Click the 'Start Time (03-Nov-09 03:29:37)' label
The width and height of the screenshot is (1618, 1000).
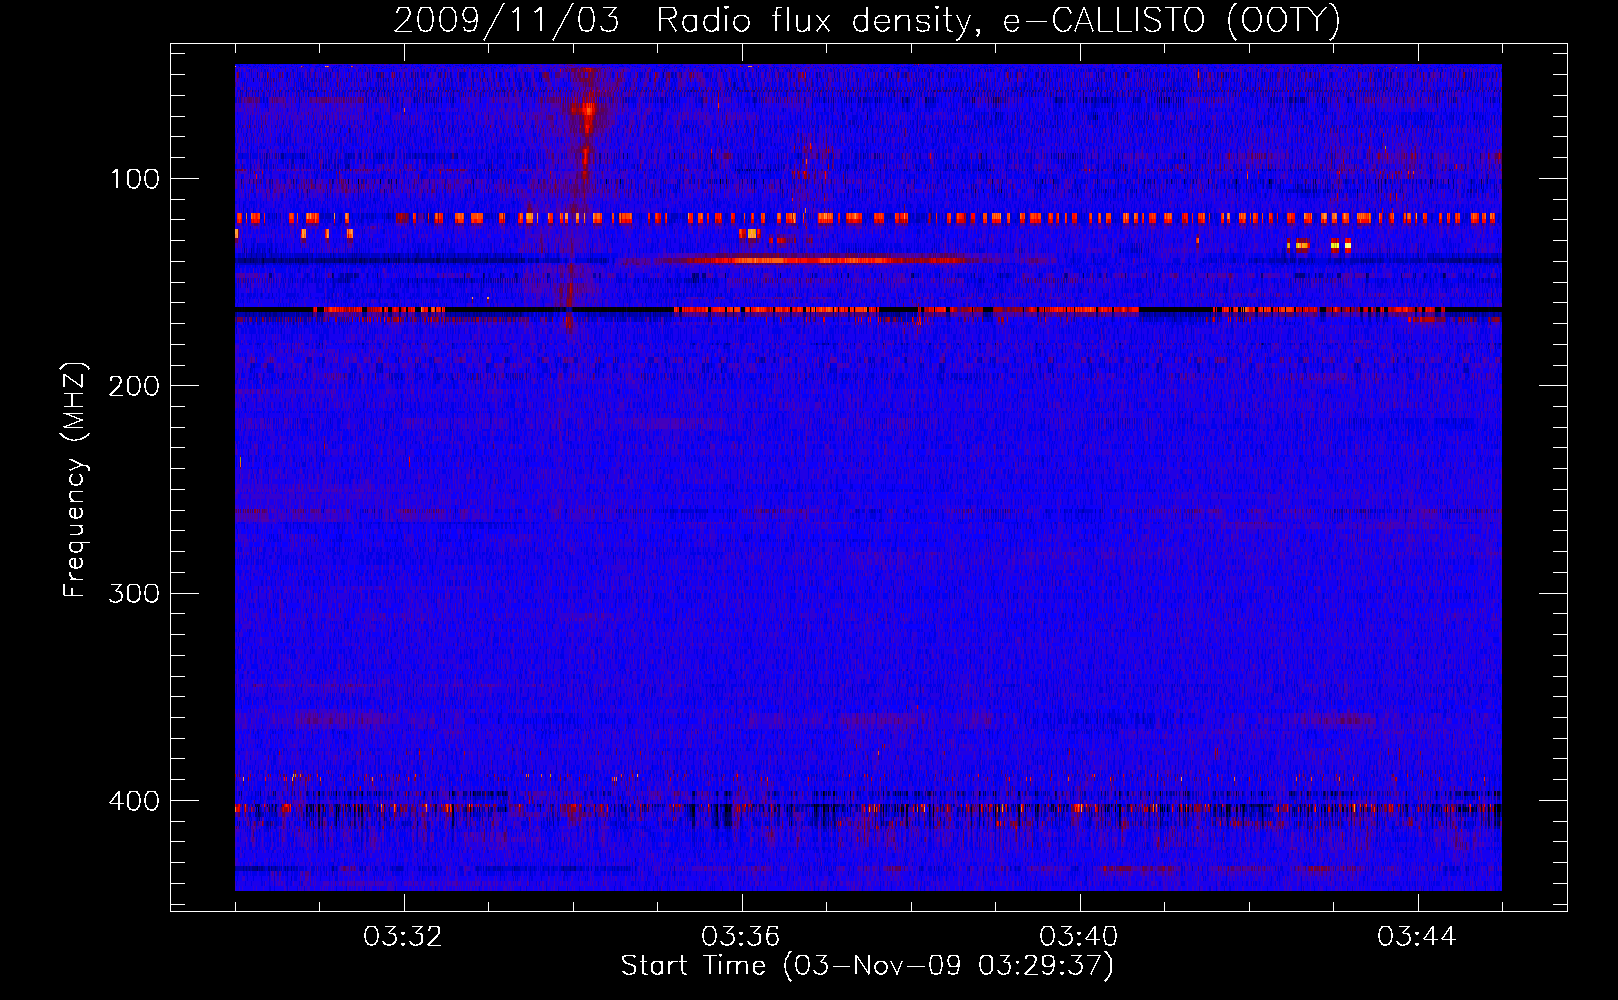point(867,966)
